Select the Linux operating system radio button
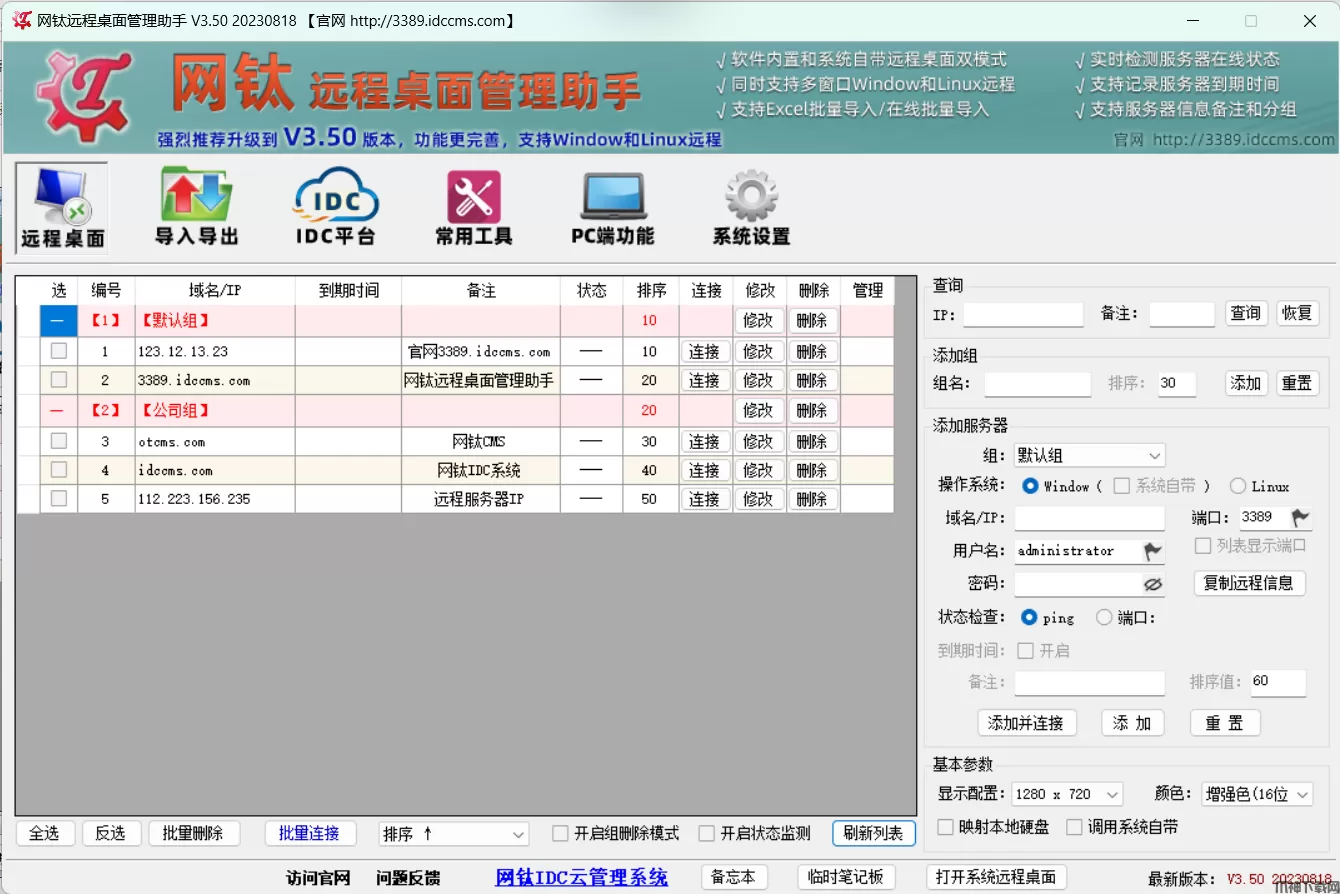Screen dimensions: 1340x894 1238,486
